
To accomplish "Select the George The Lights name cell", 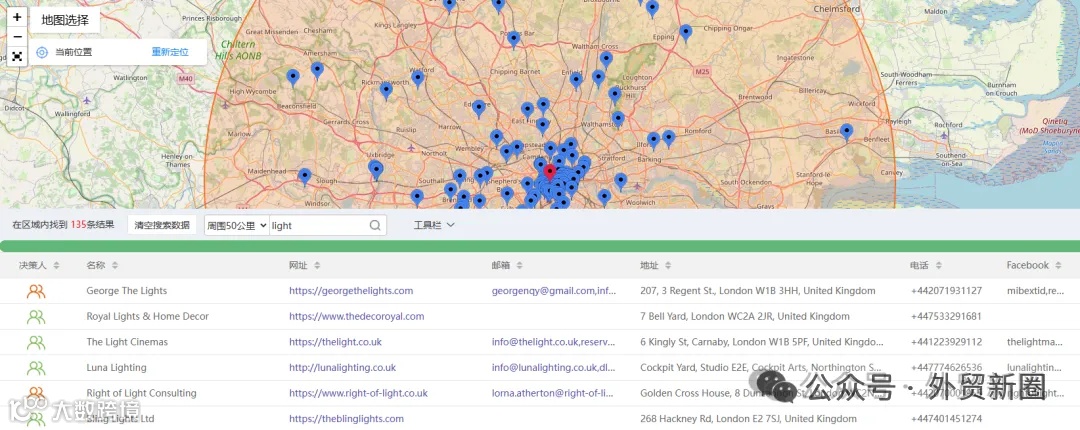I will click(127, 291).
